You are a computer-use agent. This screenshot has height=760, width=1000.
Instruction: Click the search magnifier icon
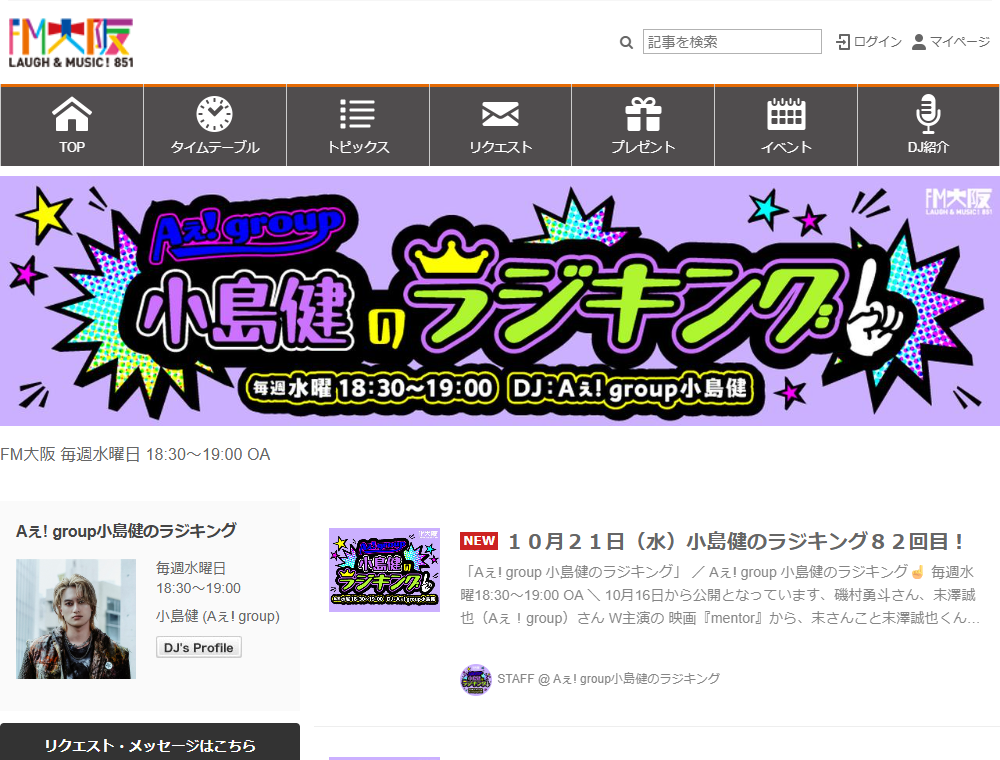click(626, 43)
